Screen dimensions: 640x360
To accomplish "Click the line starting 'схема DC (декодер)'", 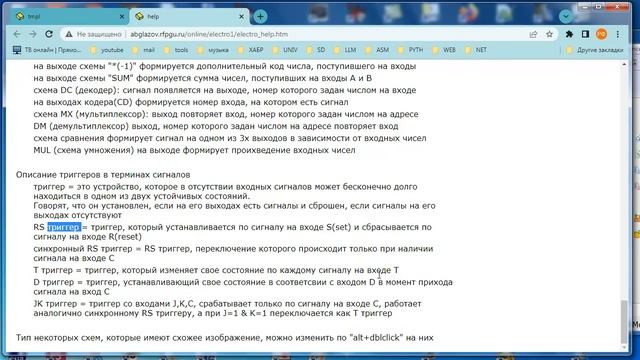I will [224, 90].
